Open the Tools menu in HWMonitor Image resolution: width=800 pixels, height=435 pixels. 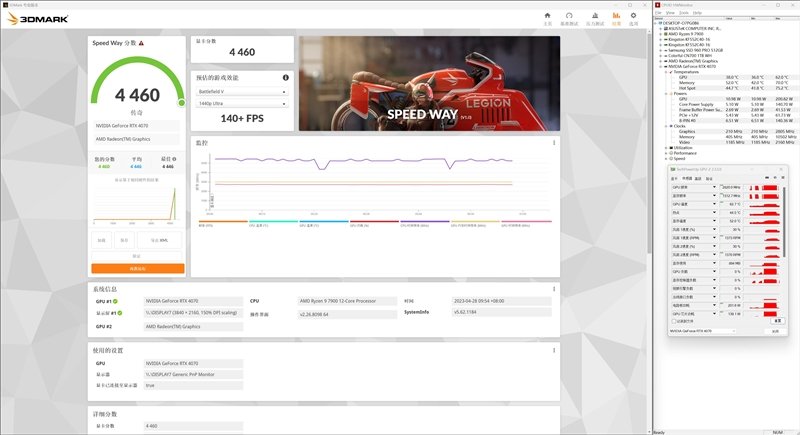(x=684, y=13)
